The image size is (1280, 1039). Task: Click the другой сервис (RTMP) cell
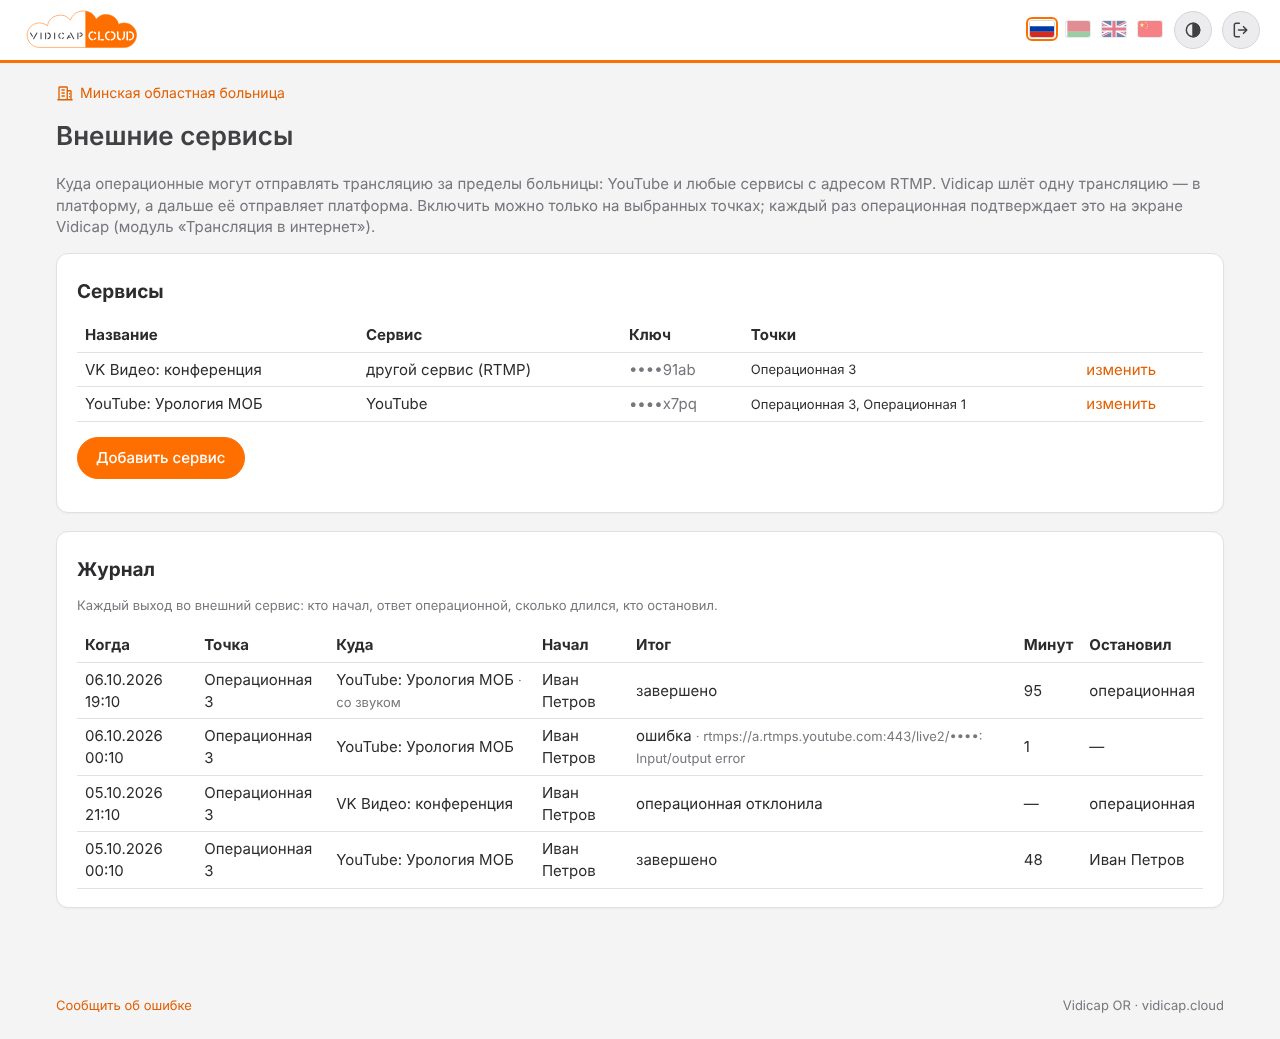click(448, 370)
